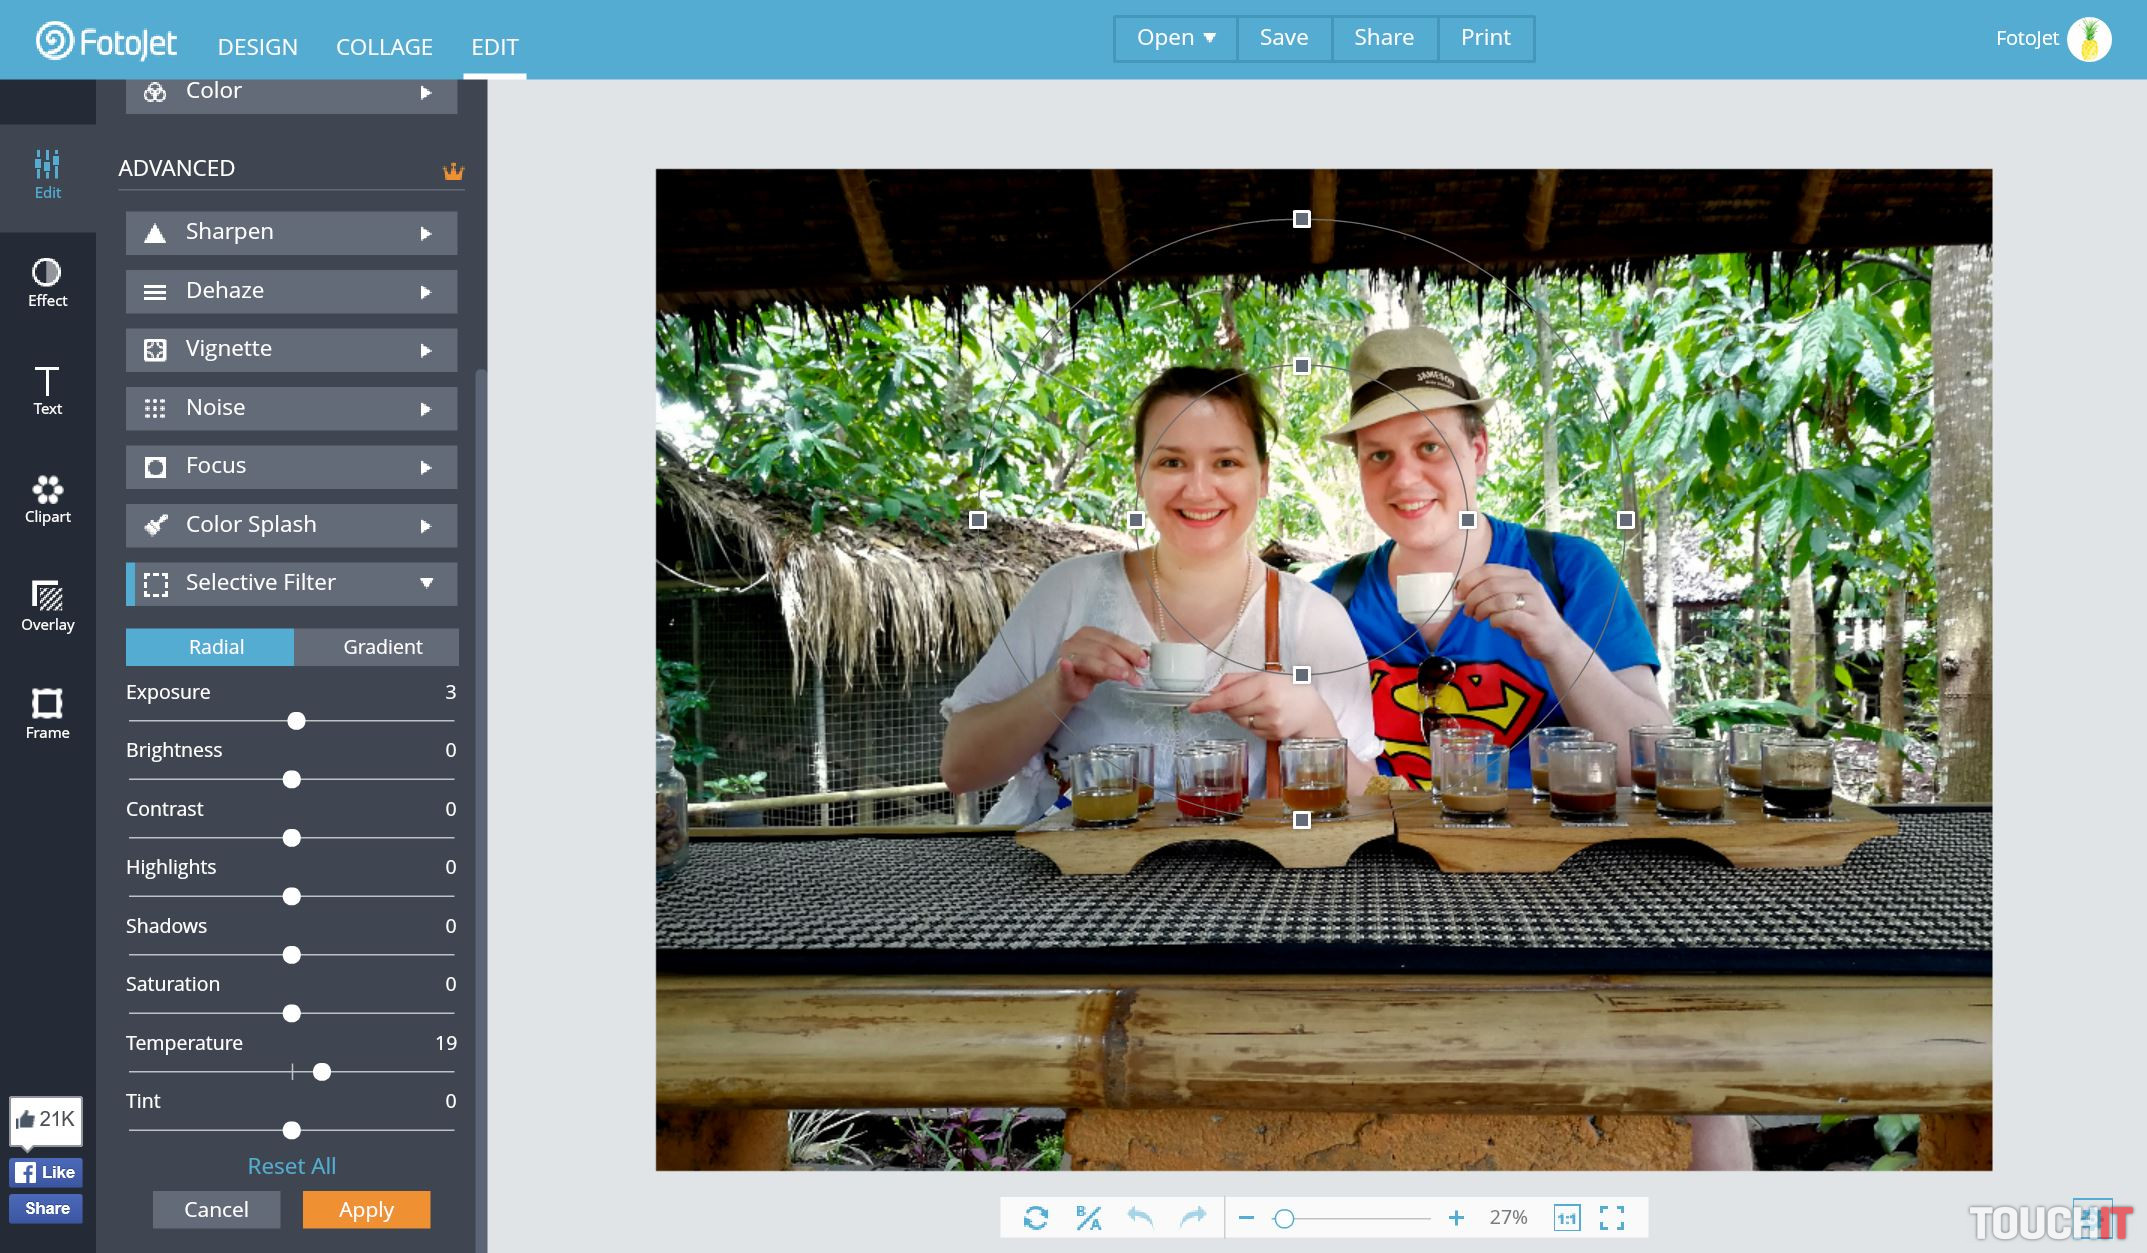Viewport: 2147px width, 1253px height.
Task: Set zoom to actual size 1:1
Action: click(1566, 1217)
